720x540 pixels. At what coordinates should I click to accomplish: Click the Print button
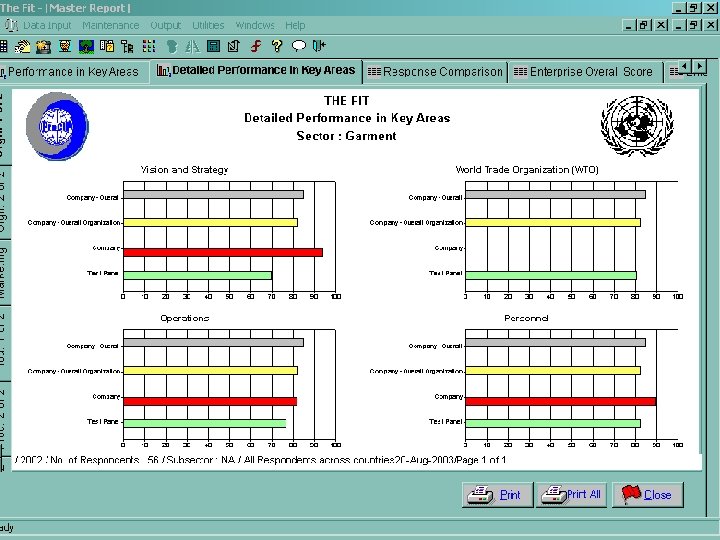(x=498, y=495)
